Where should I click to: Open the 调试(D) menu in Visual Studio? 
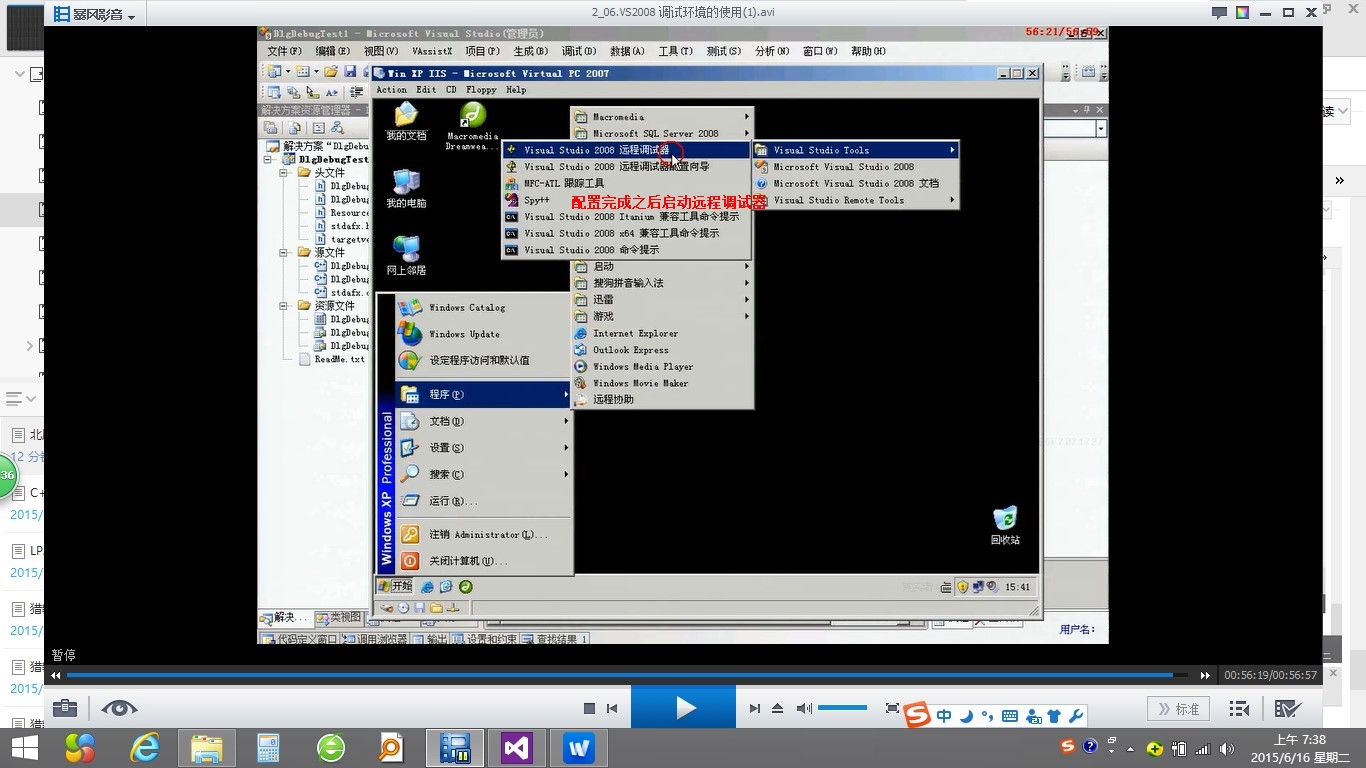tap(578, 51)
